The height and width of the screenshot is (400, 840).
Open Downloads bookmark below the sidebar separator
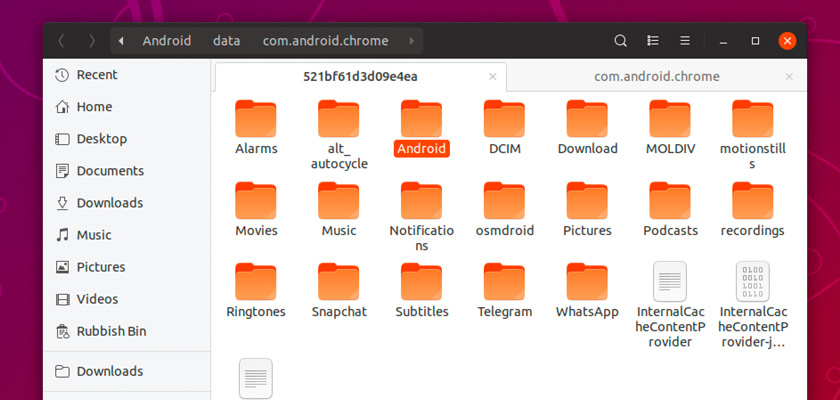126,372
